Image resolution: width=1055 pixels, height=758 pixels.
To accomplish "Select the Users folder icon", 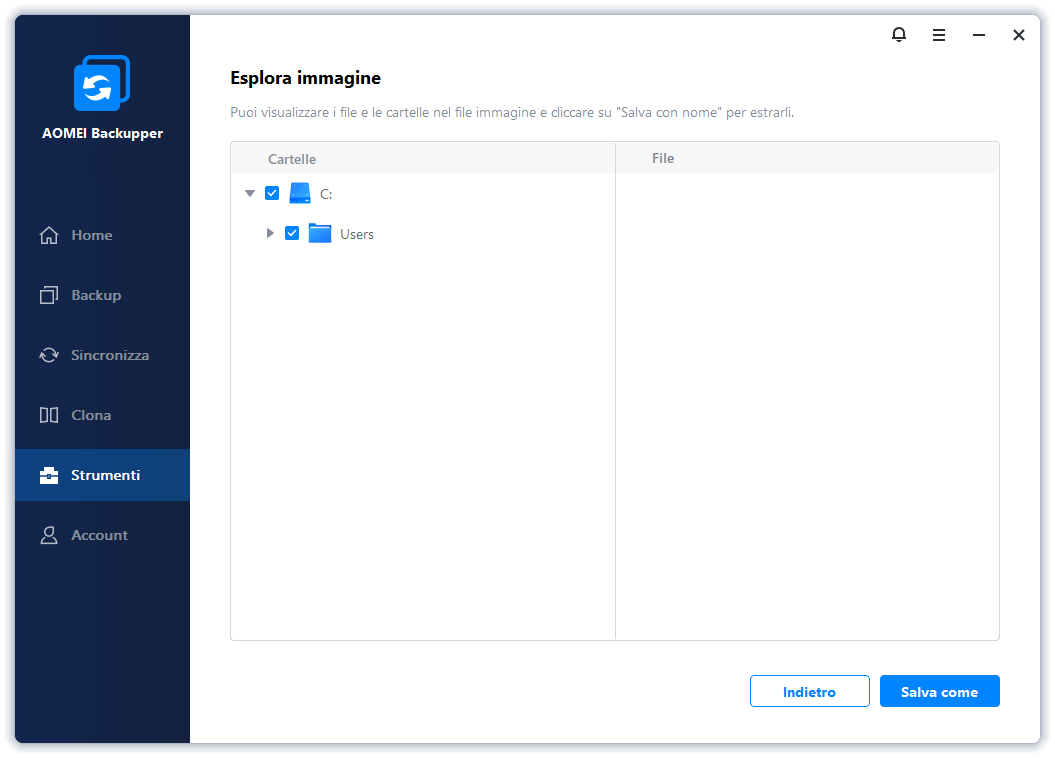I will pyautogui.click(x=320, y=233).
